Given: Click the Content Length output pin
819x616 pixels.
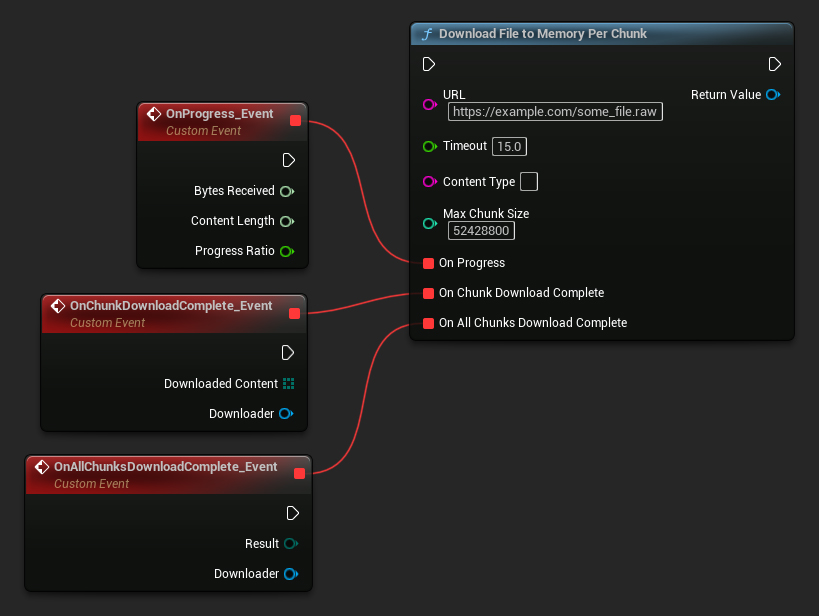Looking at the screenshot, I should tap(288, 220).
